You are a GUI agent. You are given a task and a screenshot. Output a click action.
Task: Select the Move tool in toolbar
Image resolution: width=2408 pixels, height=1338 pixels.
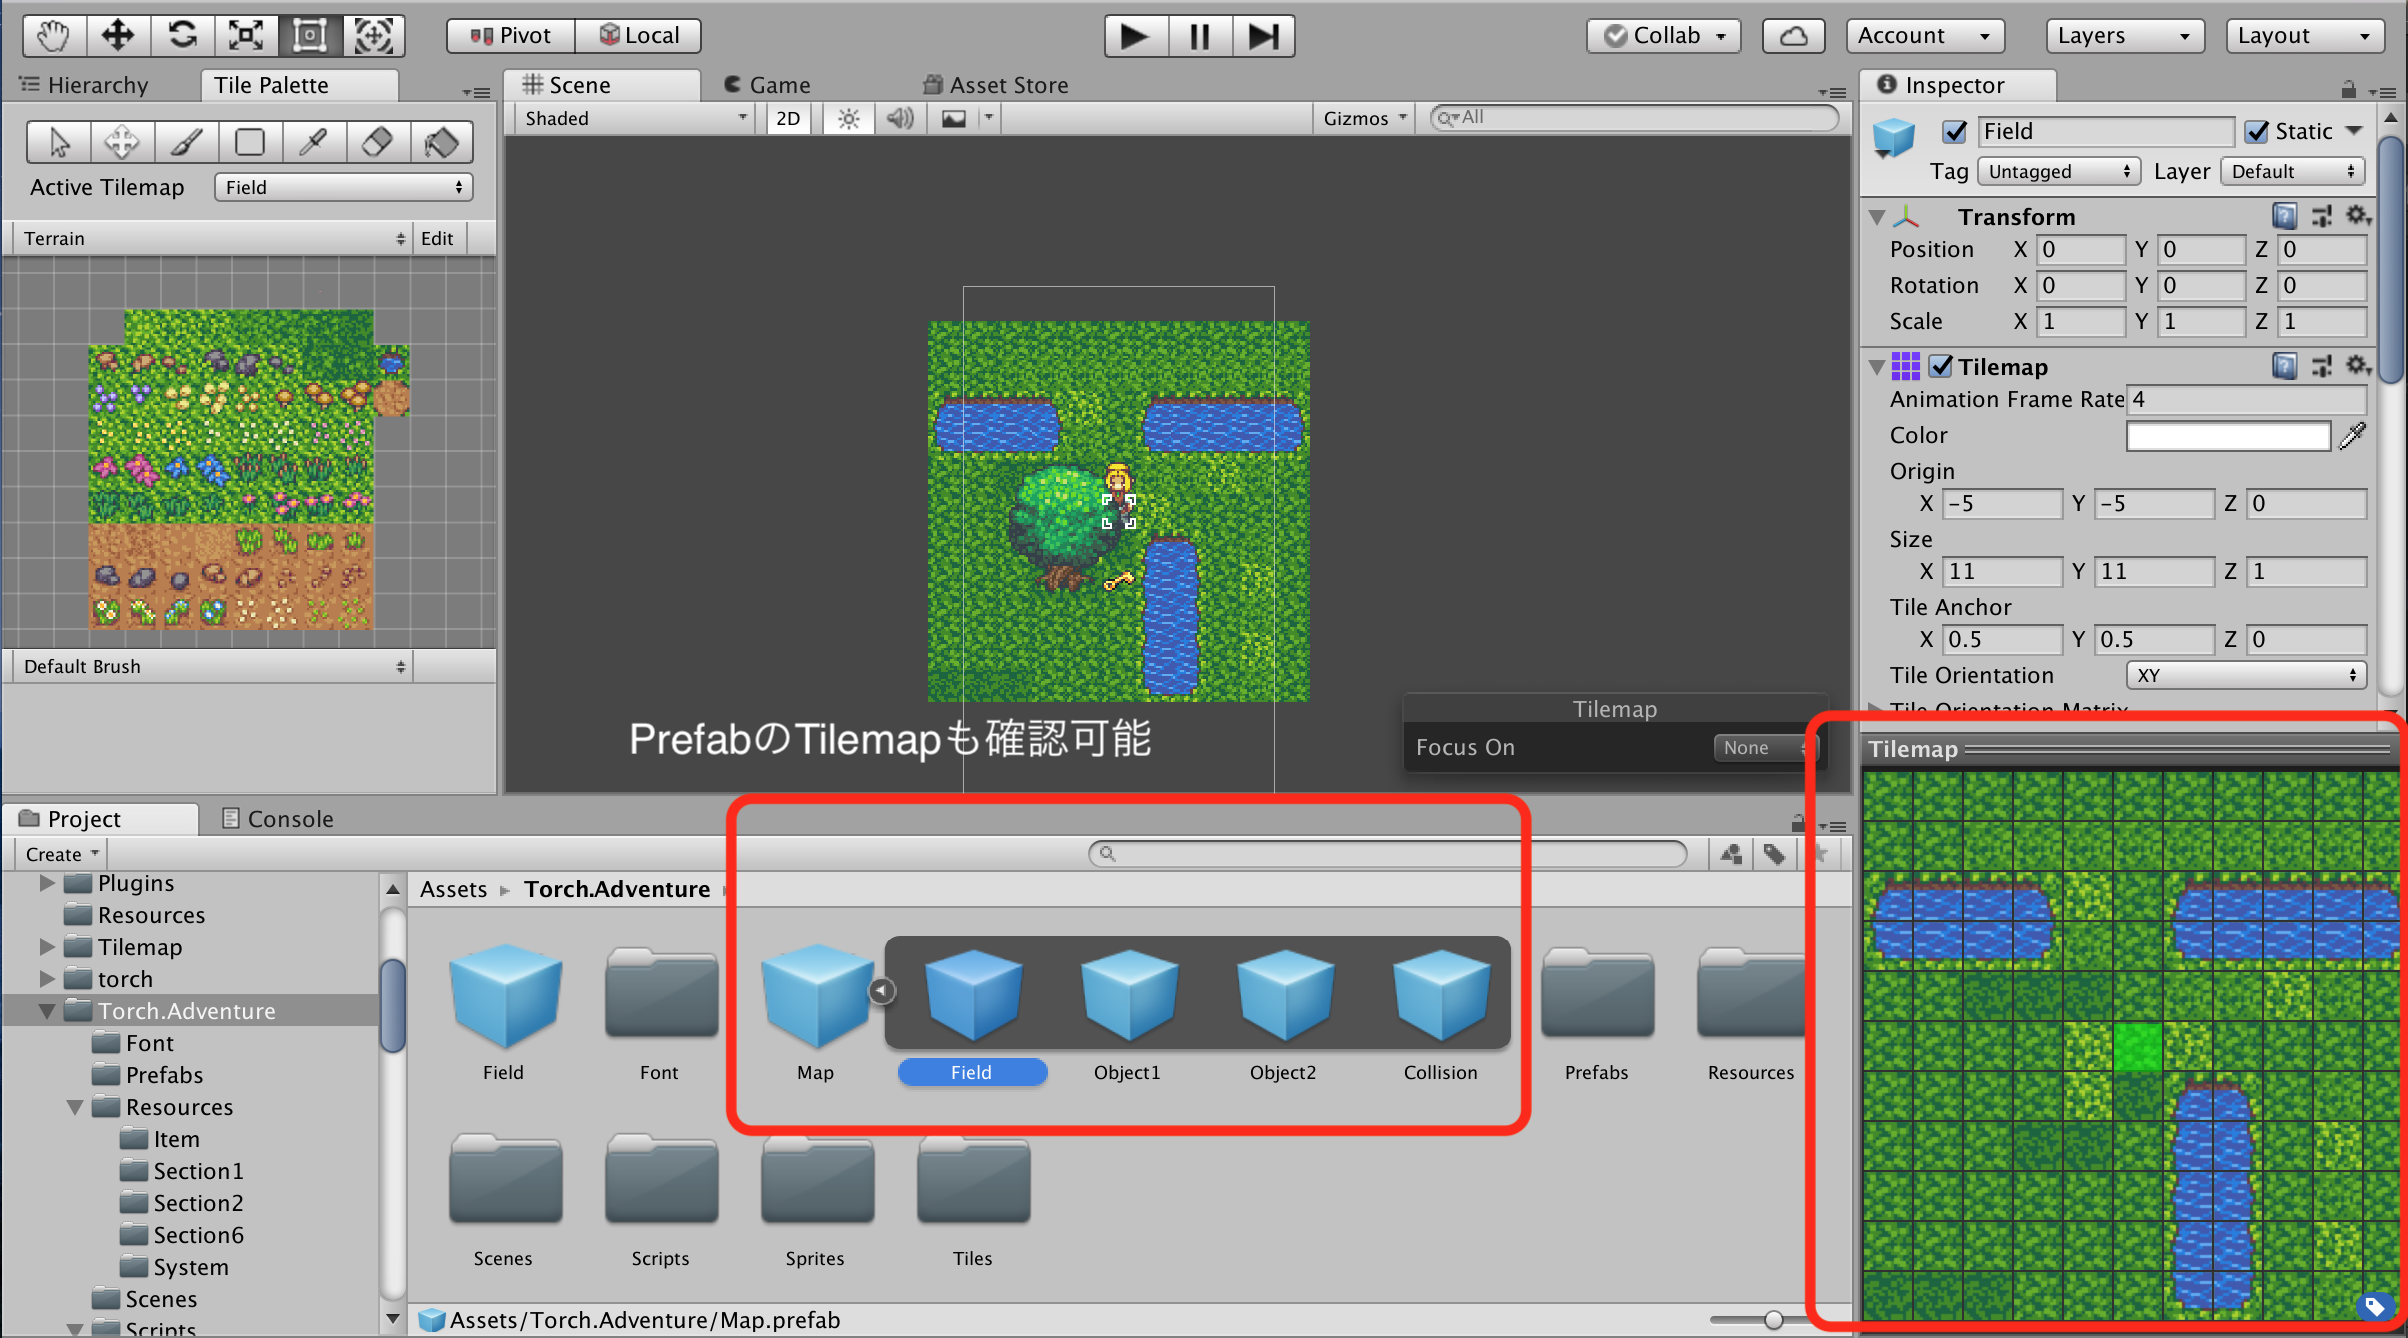(118, 36)
